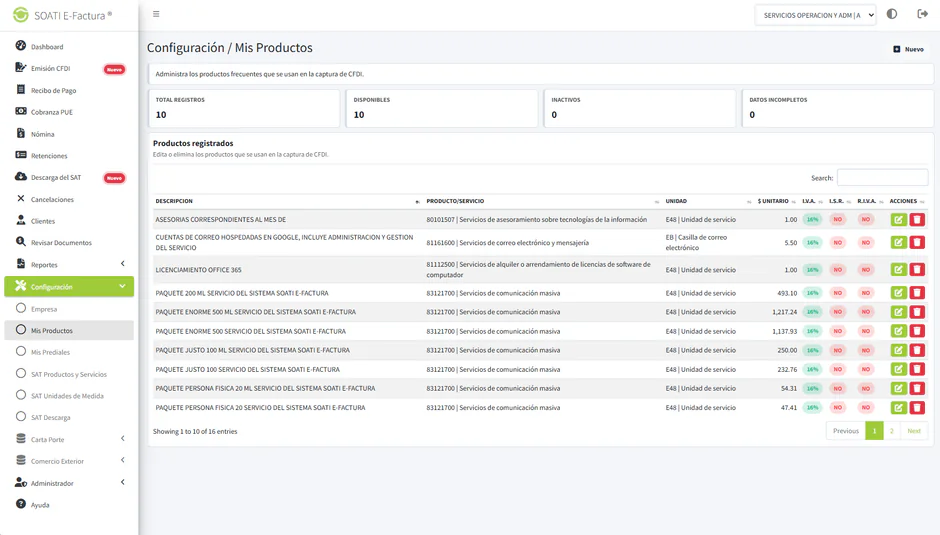Click the Cancelaciones X icon

(21, 199)
